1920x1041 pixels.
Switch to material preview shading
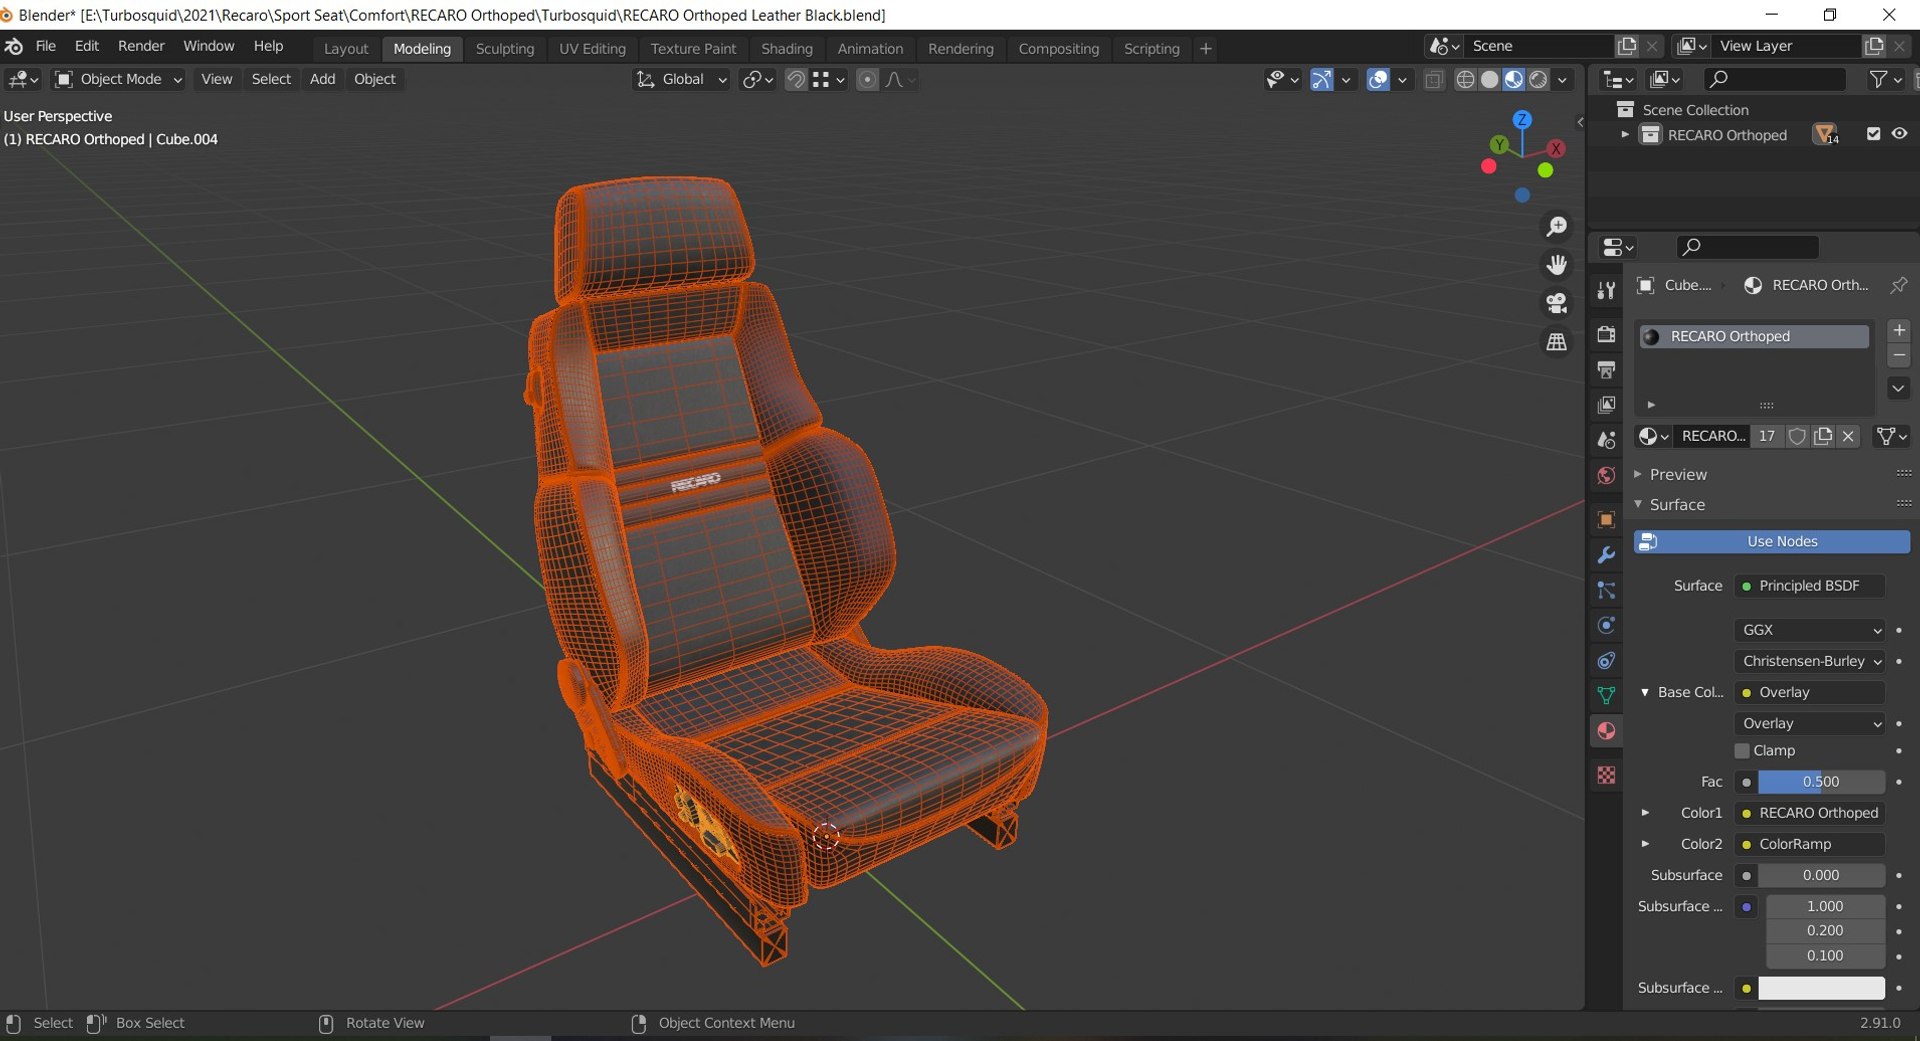click(x=1514, y=80)
